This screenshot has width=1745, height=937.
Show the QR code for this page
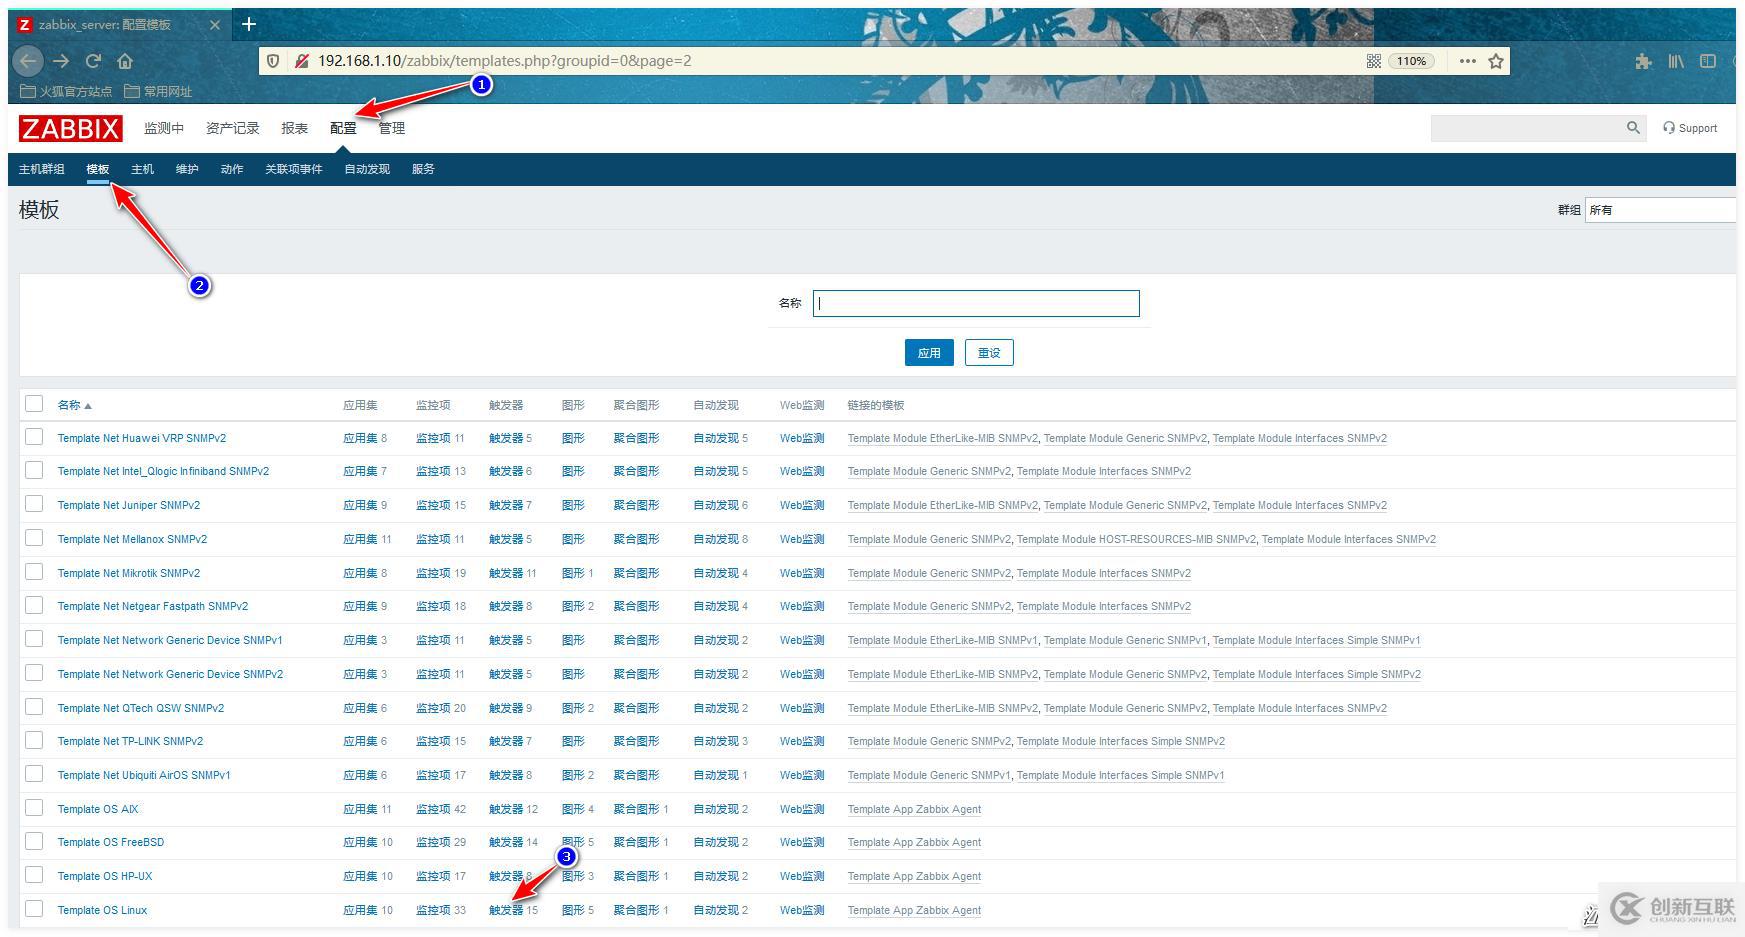coord(1374,61)
